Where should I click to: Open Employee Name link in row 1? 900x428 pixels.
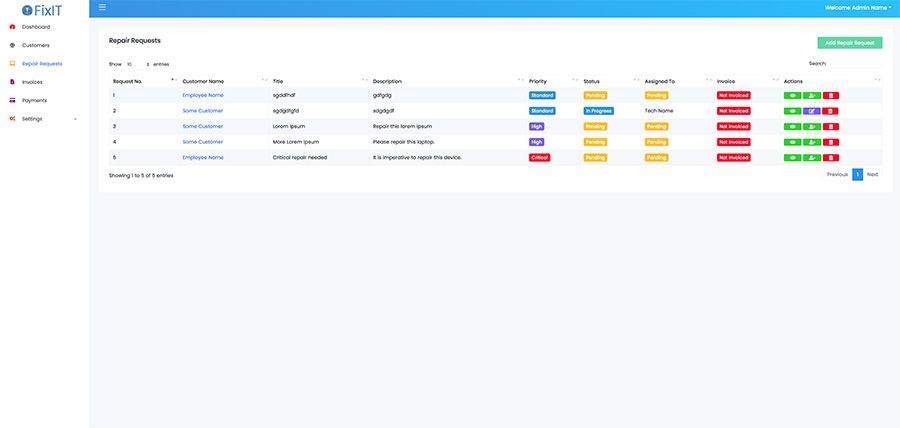pyautogui.click(x=203, y=95)
